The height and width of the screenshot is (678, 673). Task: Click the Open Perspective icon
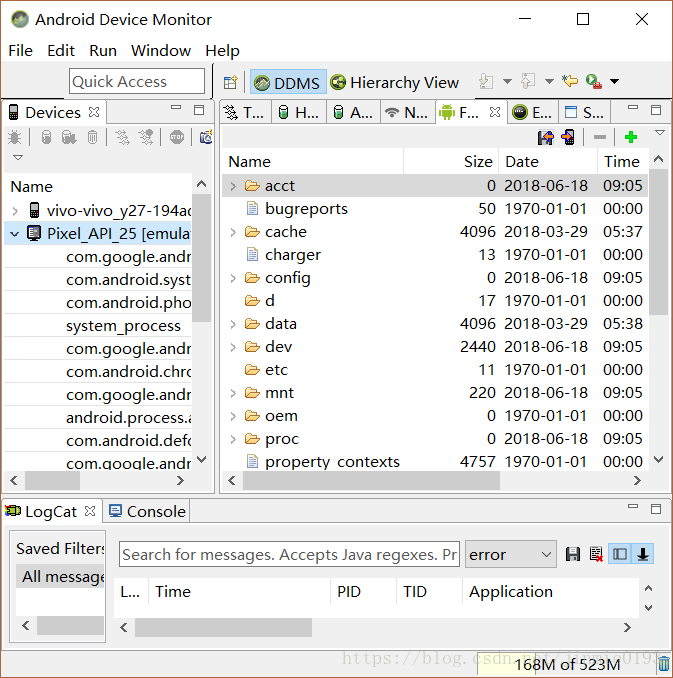[x=231, y=82]
